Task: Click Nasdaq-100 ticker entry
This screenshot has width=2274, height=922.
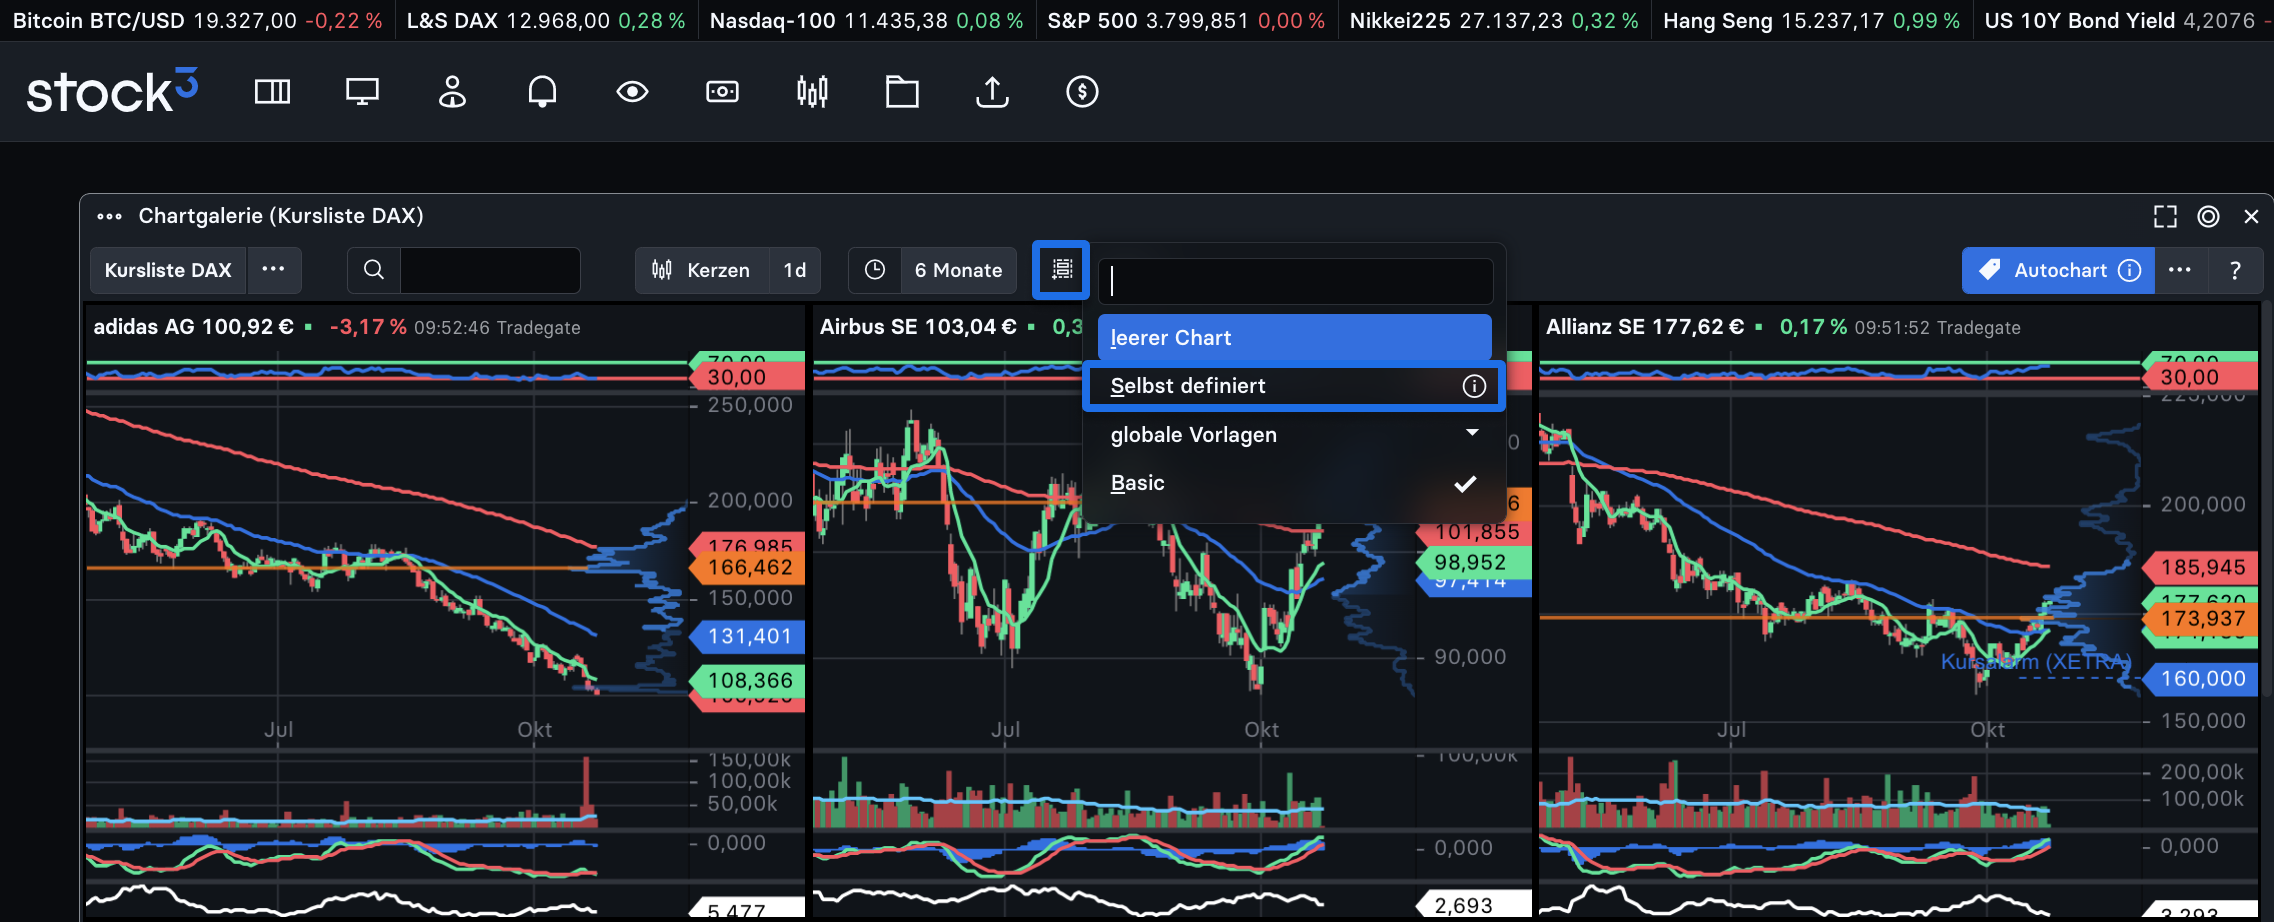Action: [x=866, y=21]
